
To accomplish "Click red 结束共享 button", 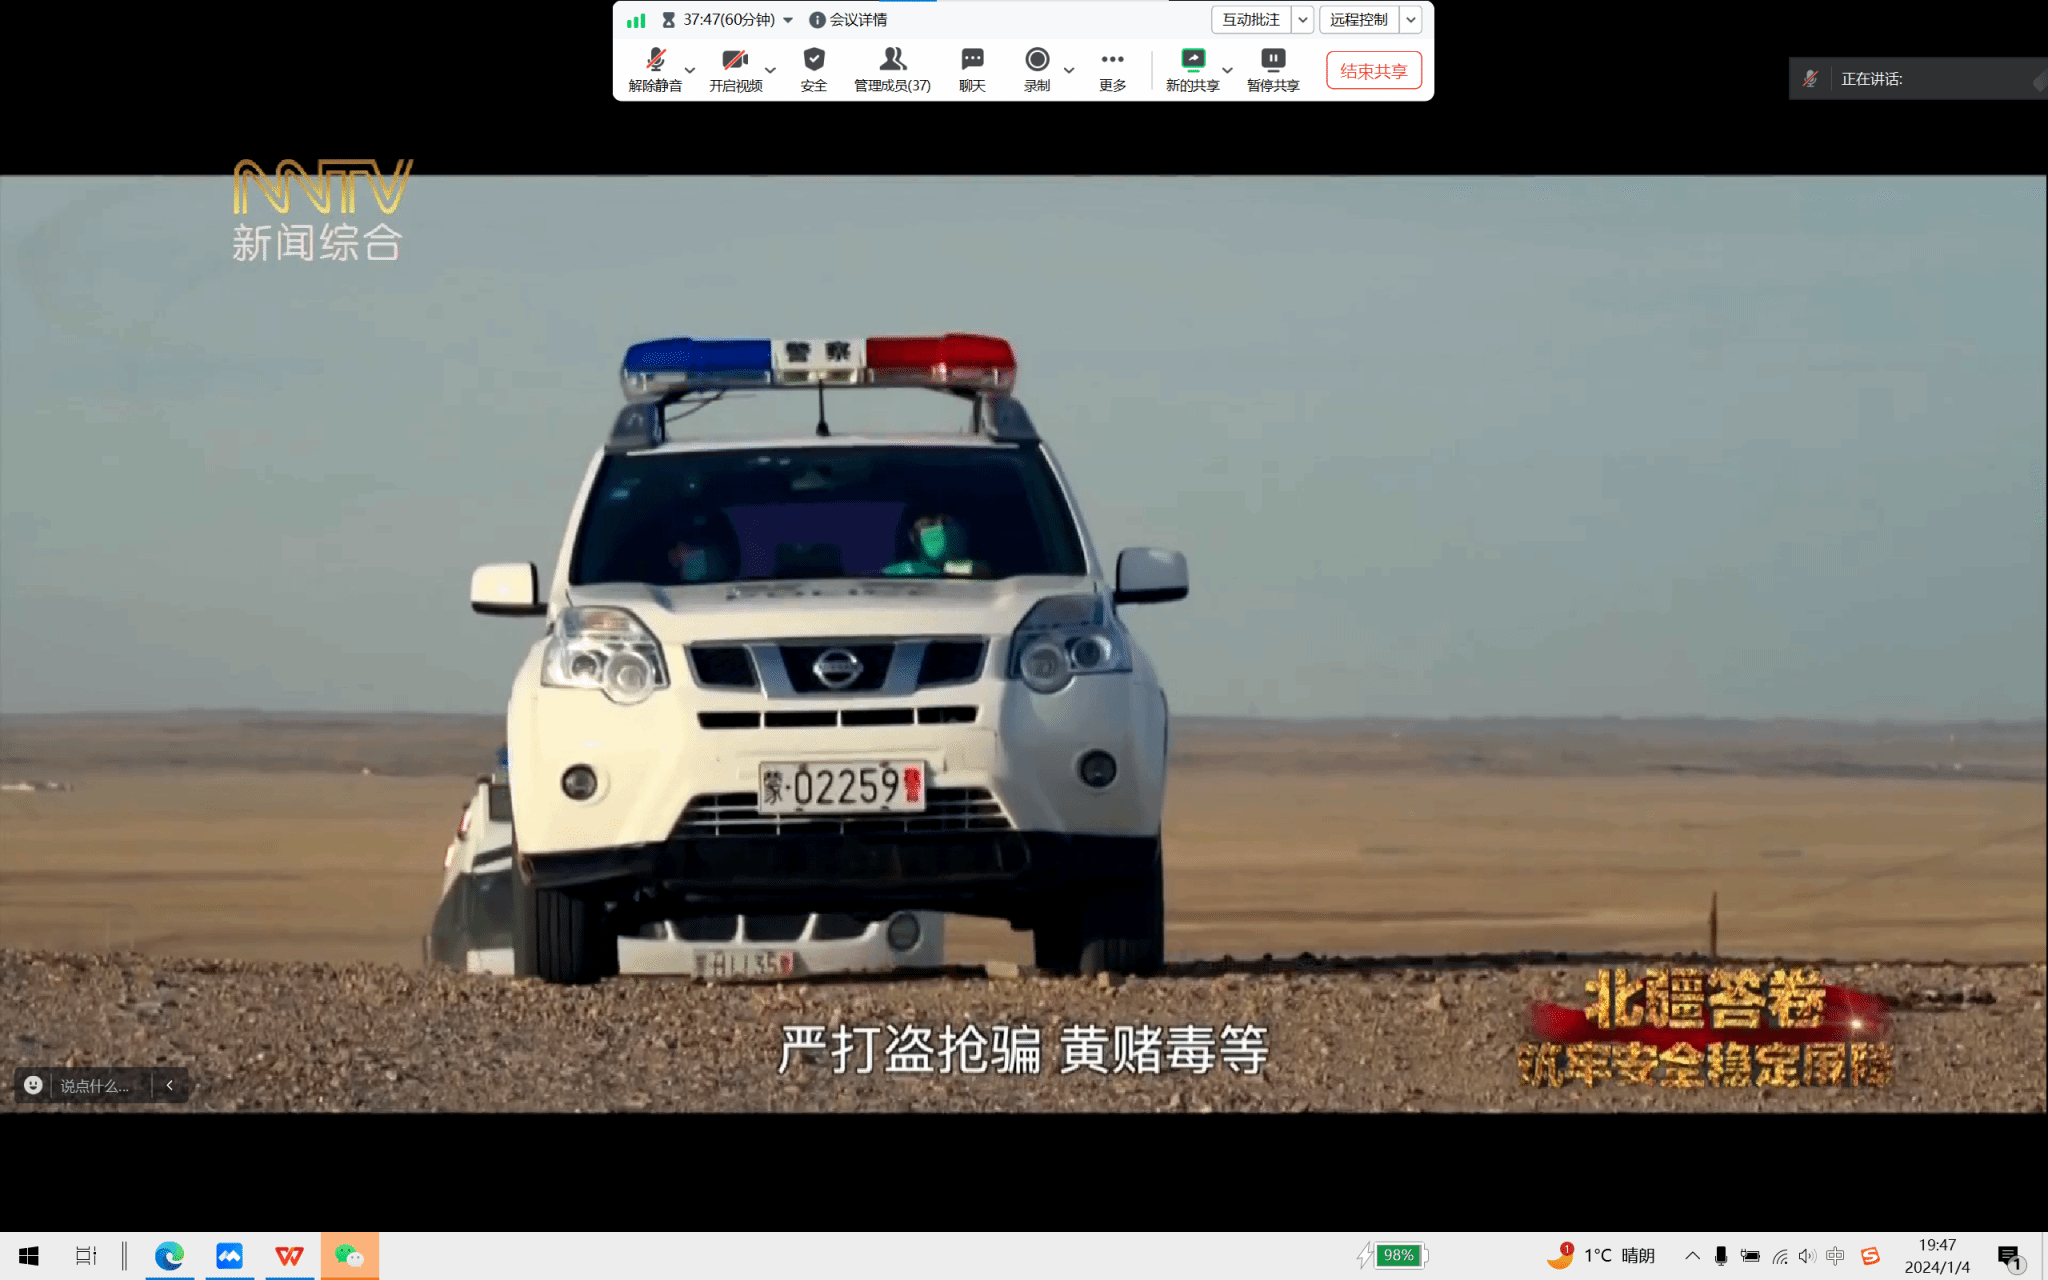I will pyautogui.click(x=1373, y=71).
